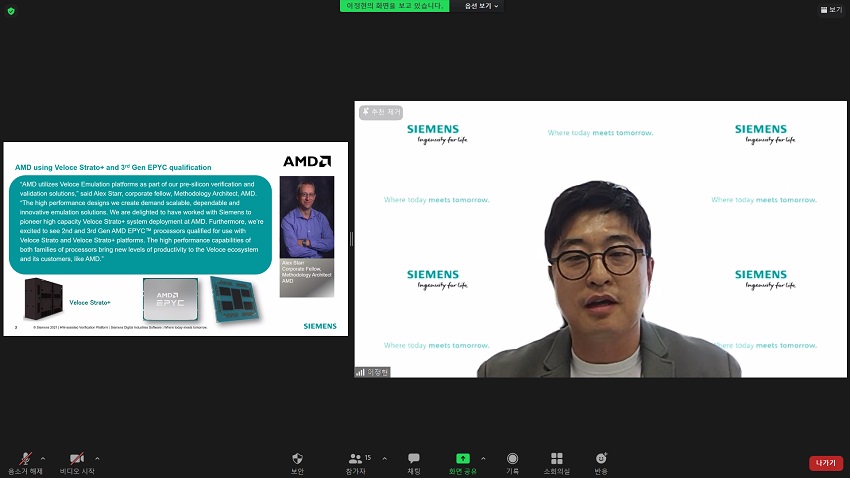This screenshot has width=850, height=478.
Task: Unmute the microphone in Zoom toolbar
Action: point(25,463)
